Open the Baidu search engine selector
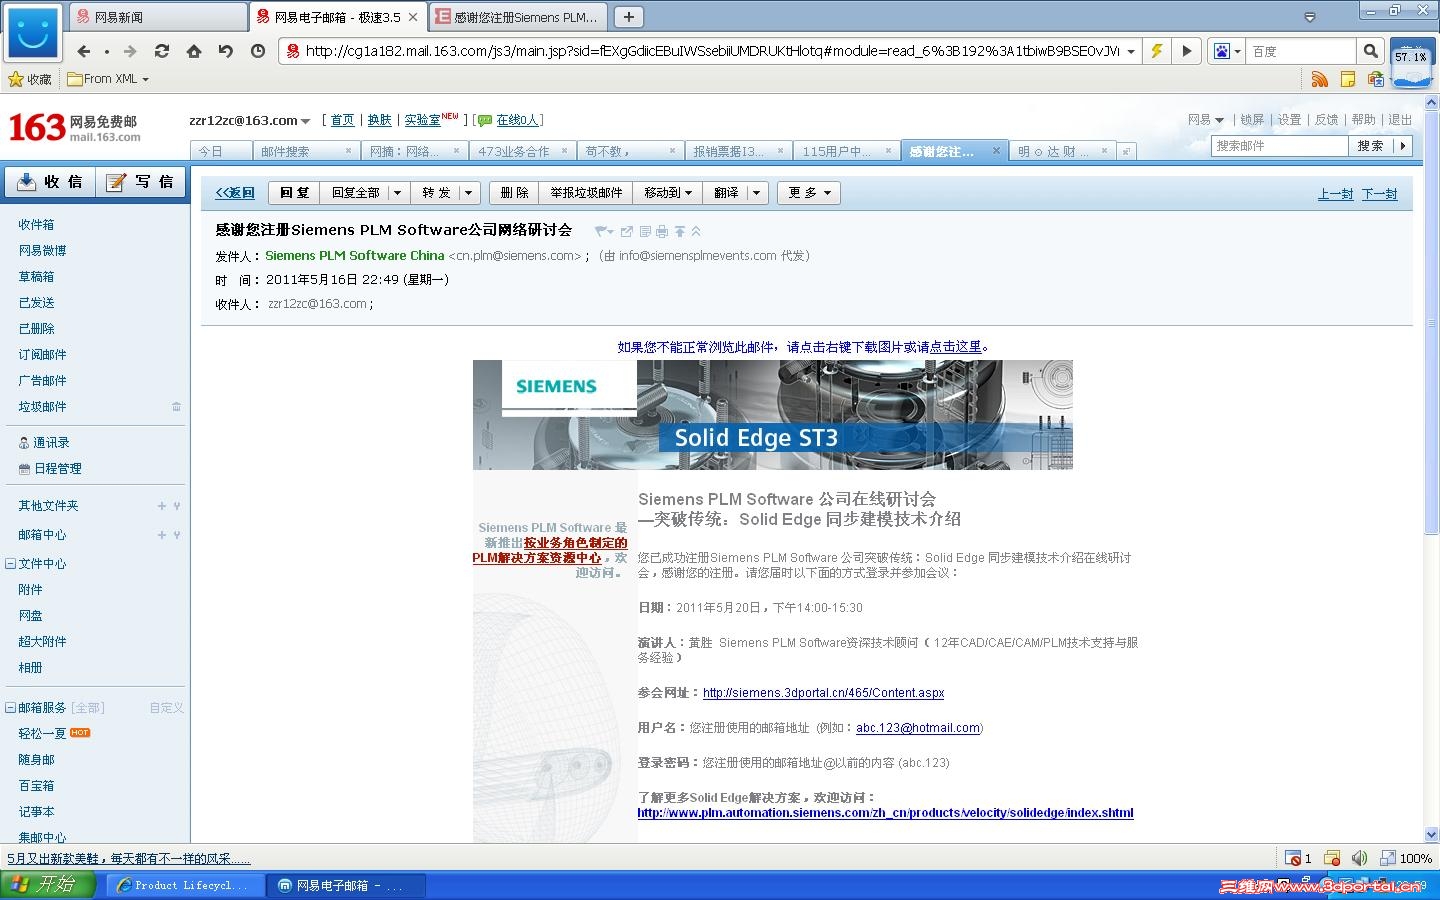 tap(1227, 51)
